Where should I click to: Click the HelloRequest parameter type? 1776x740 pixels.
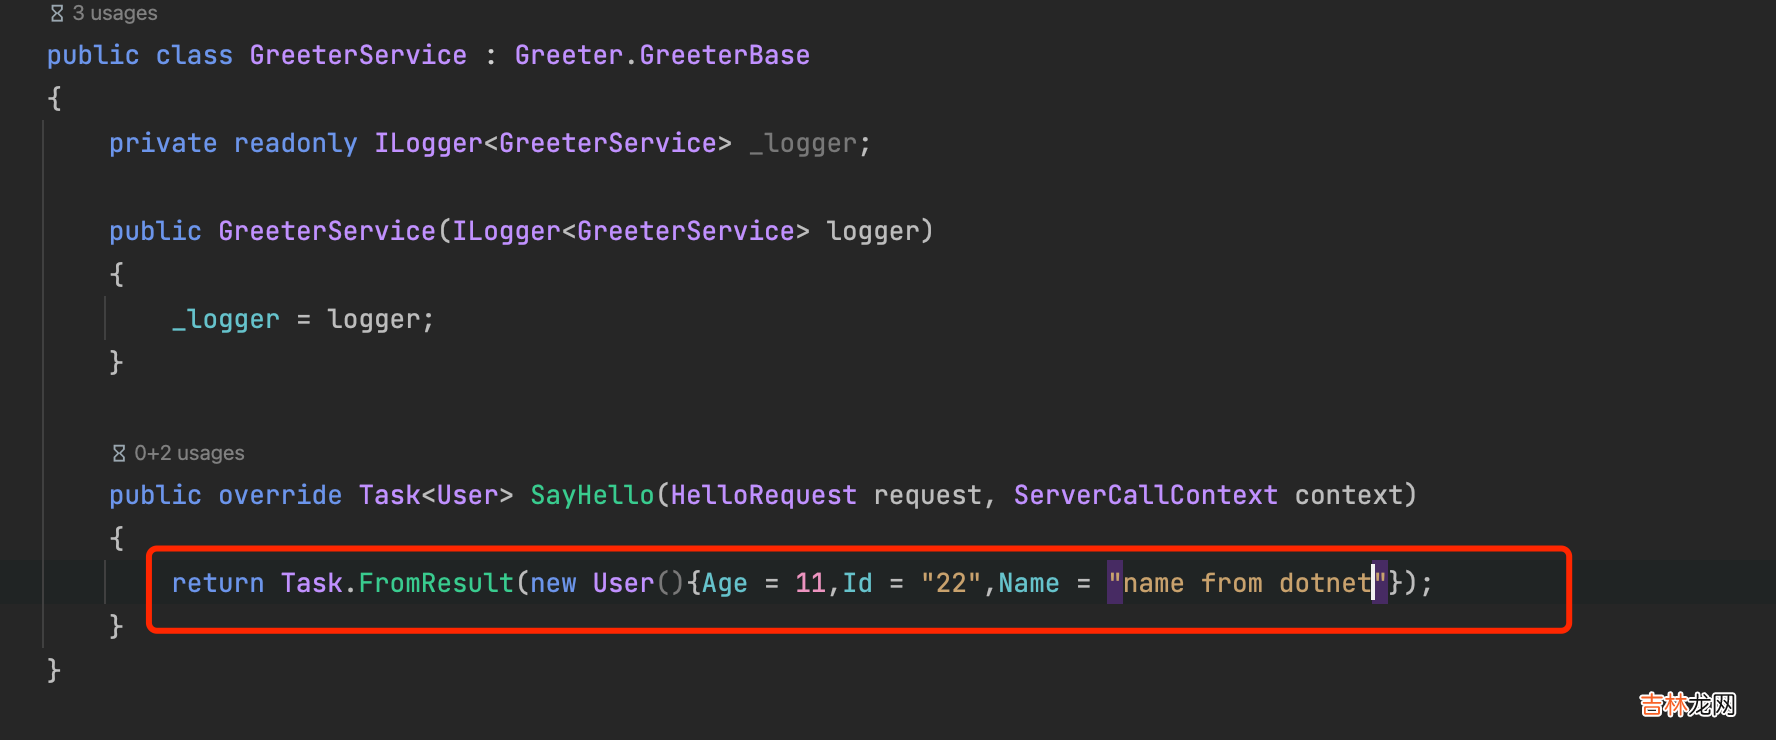pos(763,495)
